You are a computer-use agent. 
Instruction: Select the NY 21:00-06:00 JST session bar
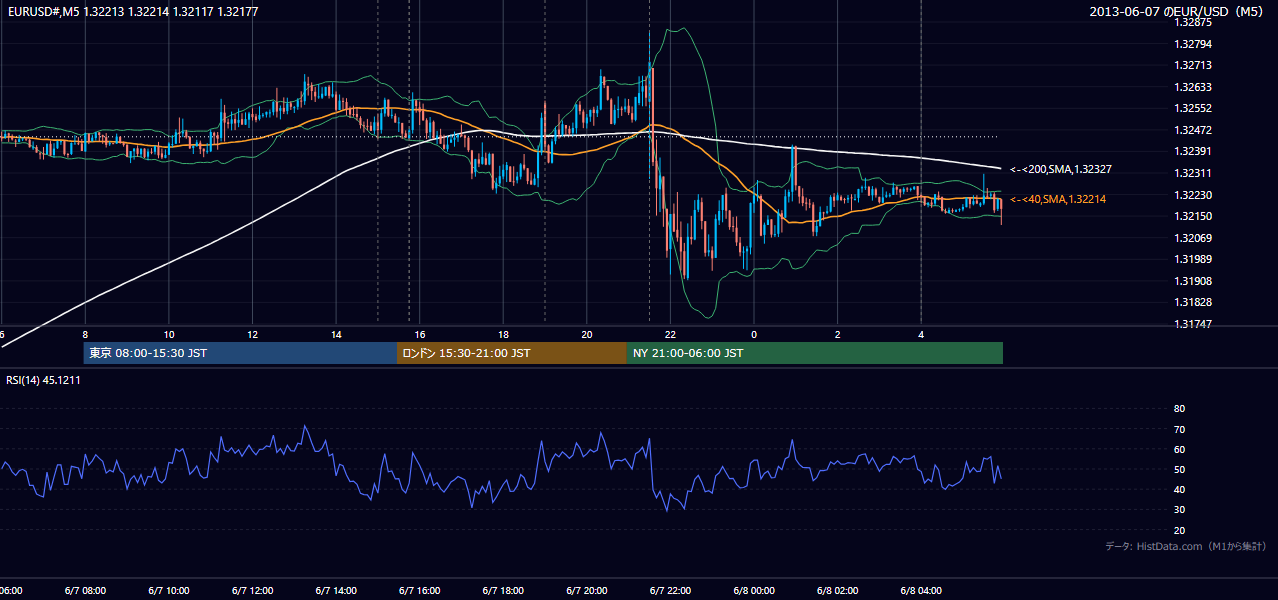[x=815, y=353]
